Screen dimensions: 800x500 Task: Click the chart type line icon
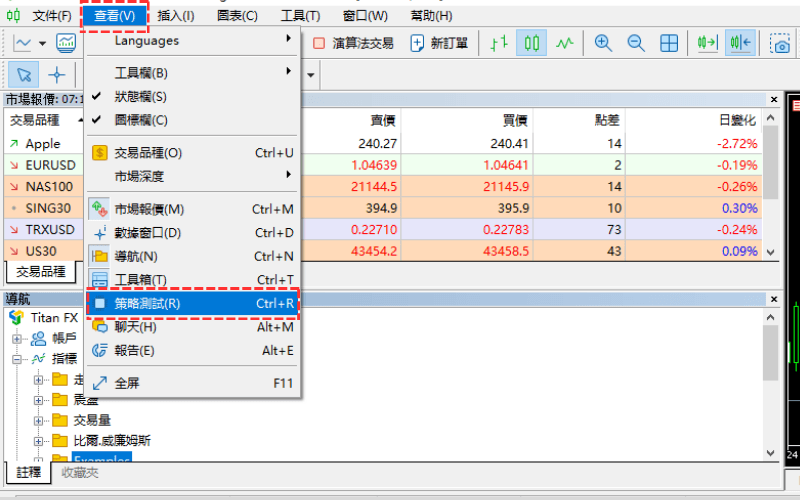point(22,43)
